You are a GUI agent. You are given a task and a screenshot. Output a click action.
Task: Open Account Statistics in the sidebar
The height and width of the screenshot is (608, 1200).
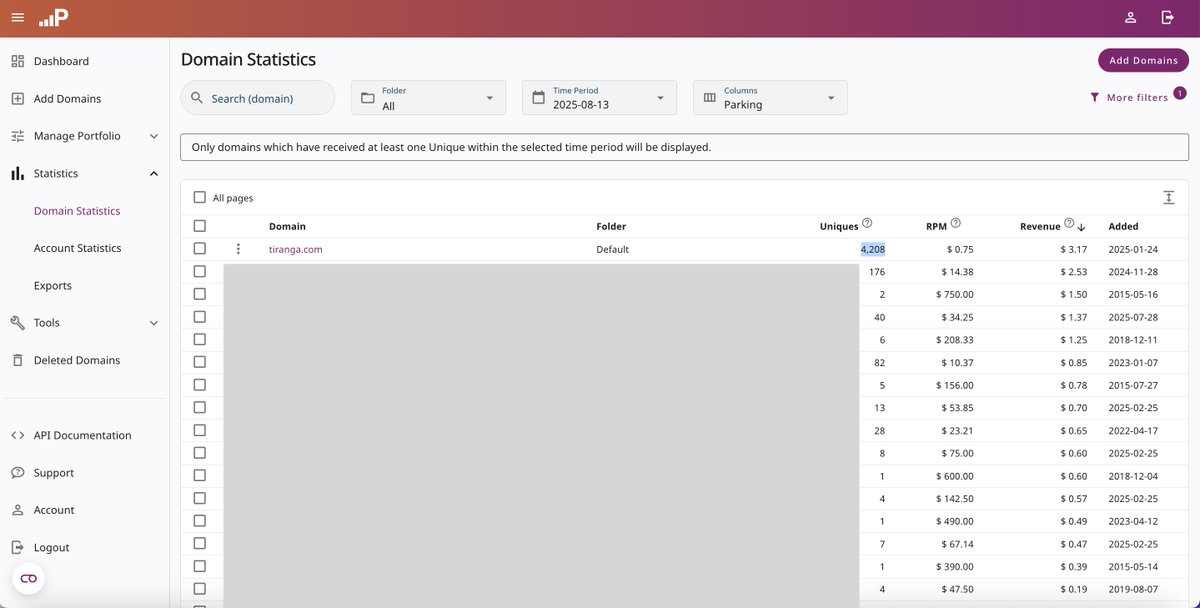coord(78,248)
